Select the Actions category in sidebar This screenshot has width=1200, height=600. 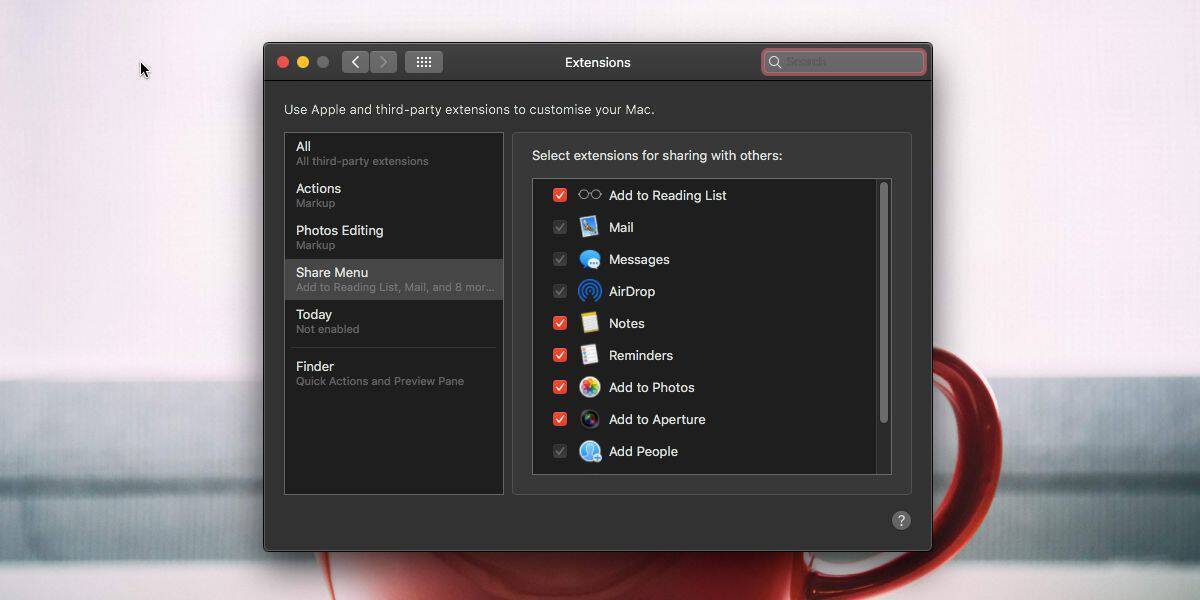393,195
